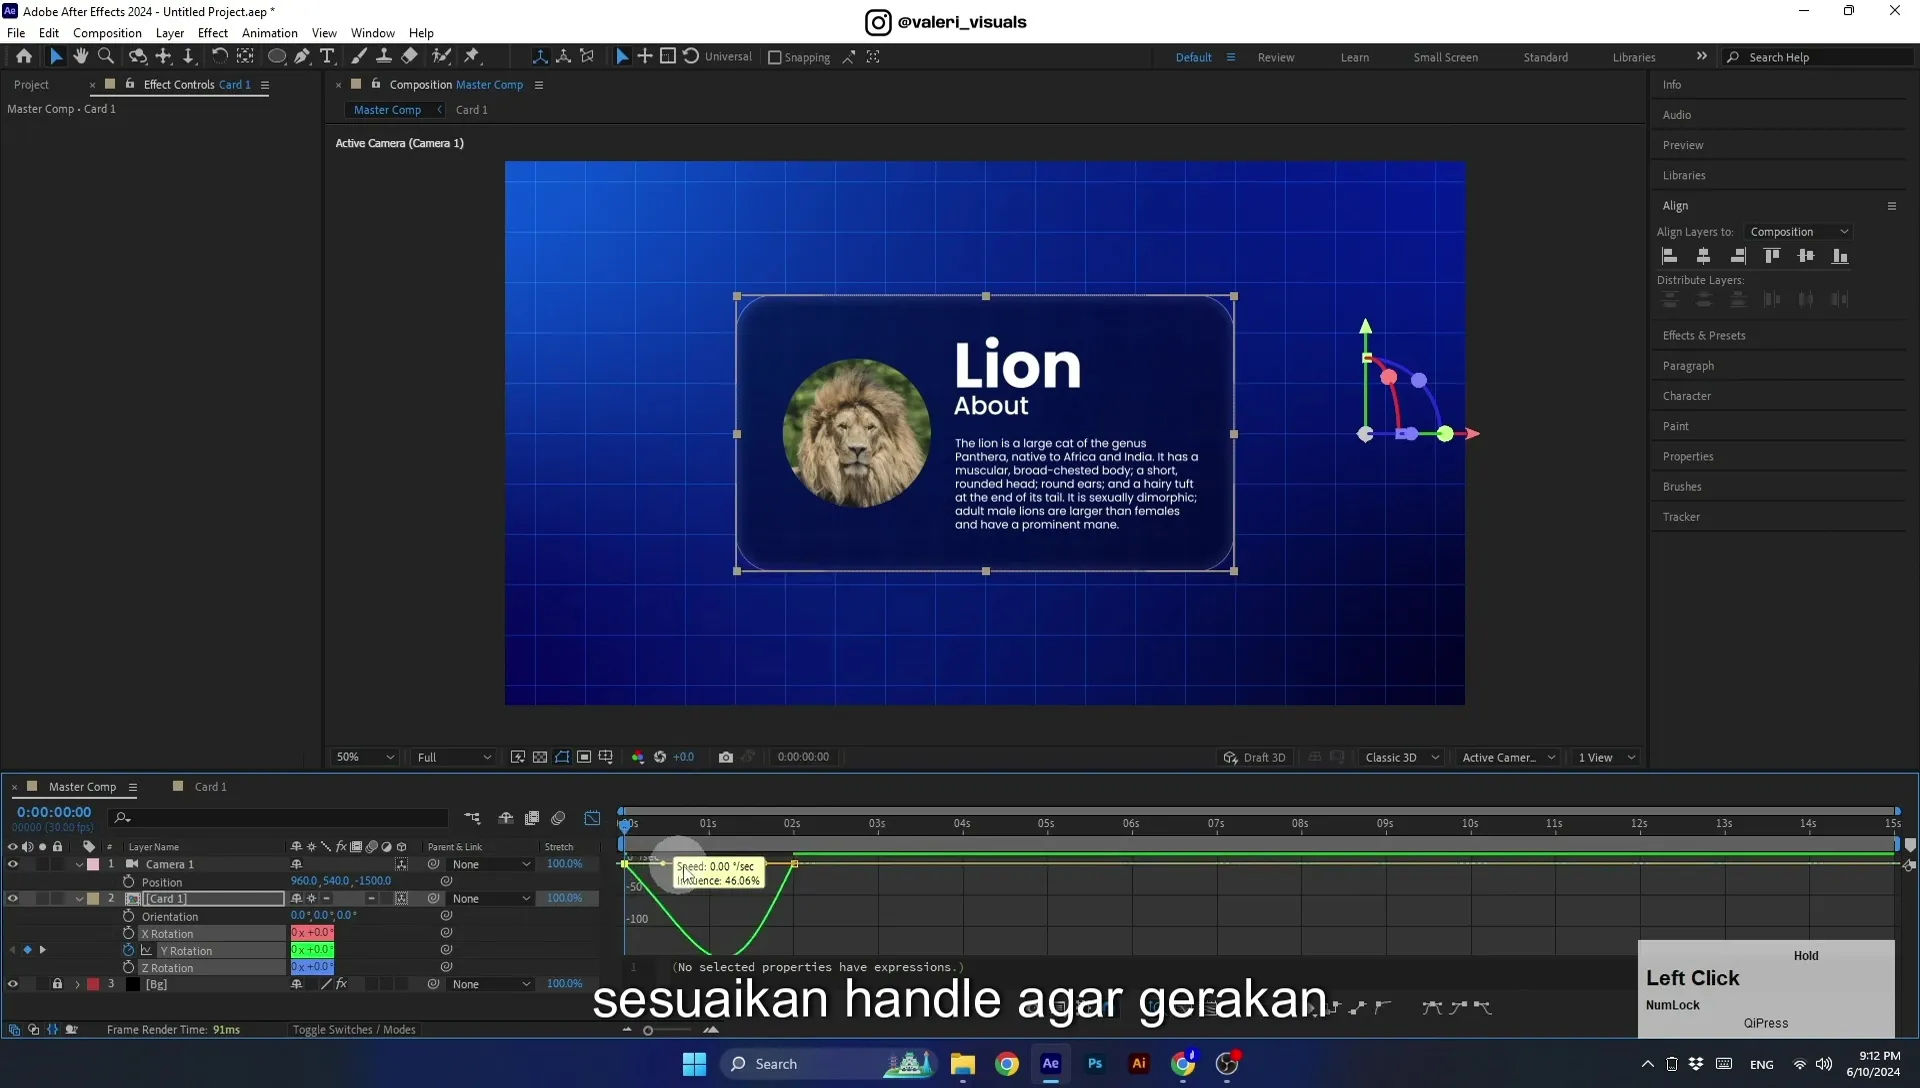Unlock the Bg layer

tap(57, 984)
